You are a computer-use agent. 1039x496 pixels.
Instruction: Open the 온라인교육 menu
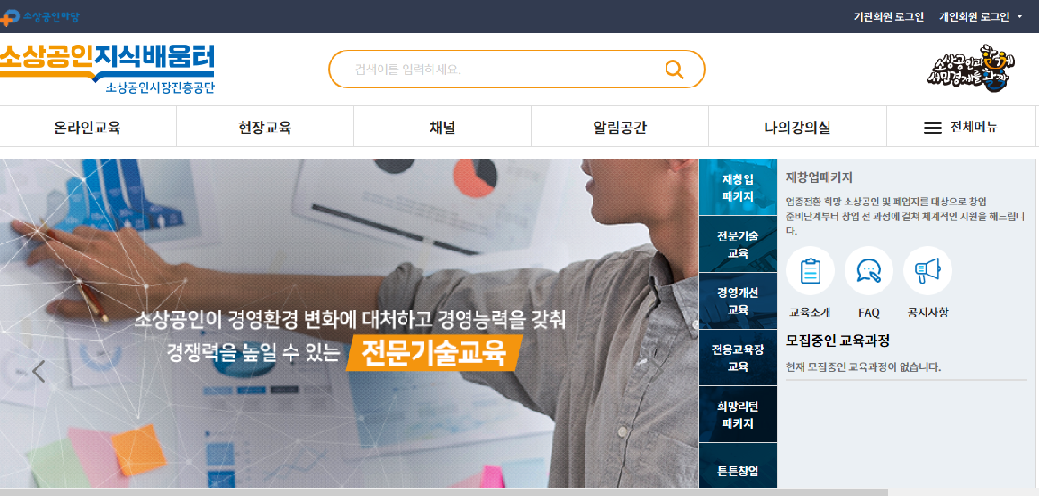(x=87, y=128)
